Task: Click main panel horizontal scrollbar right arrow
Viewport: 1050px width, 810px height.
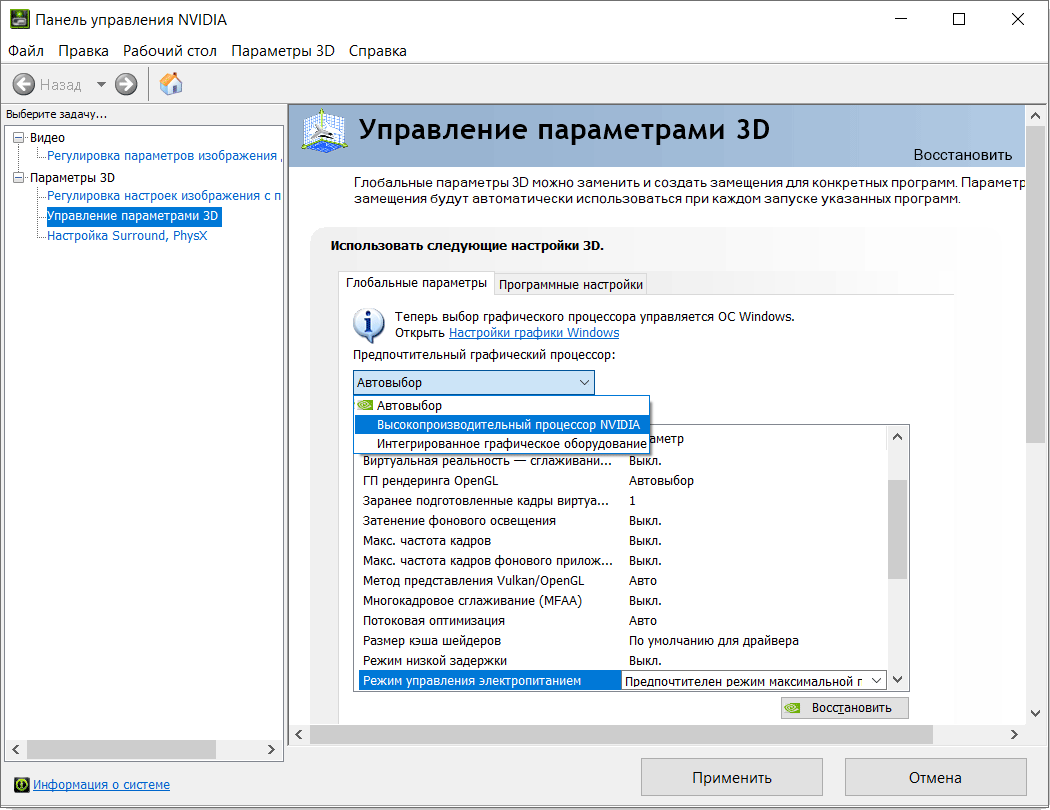Action: point(1015,734)
